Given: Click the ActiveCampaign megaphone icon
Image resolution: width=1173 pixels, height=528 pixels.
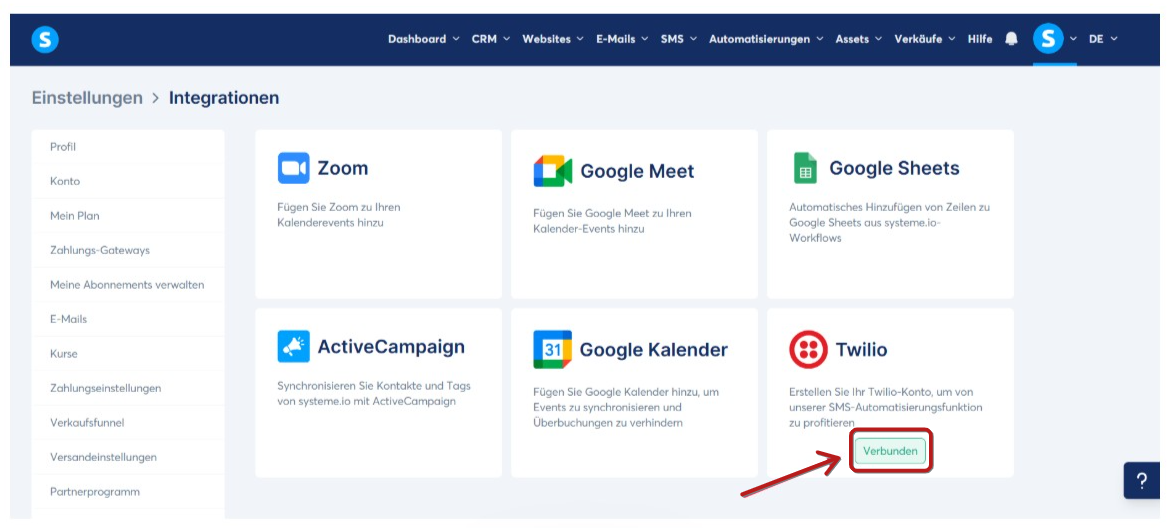Looking at the screenshot, I should pos(293,346).
